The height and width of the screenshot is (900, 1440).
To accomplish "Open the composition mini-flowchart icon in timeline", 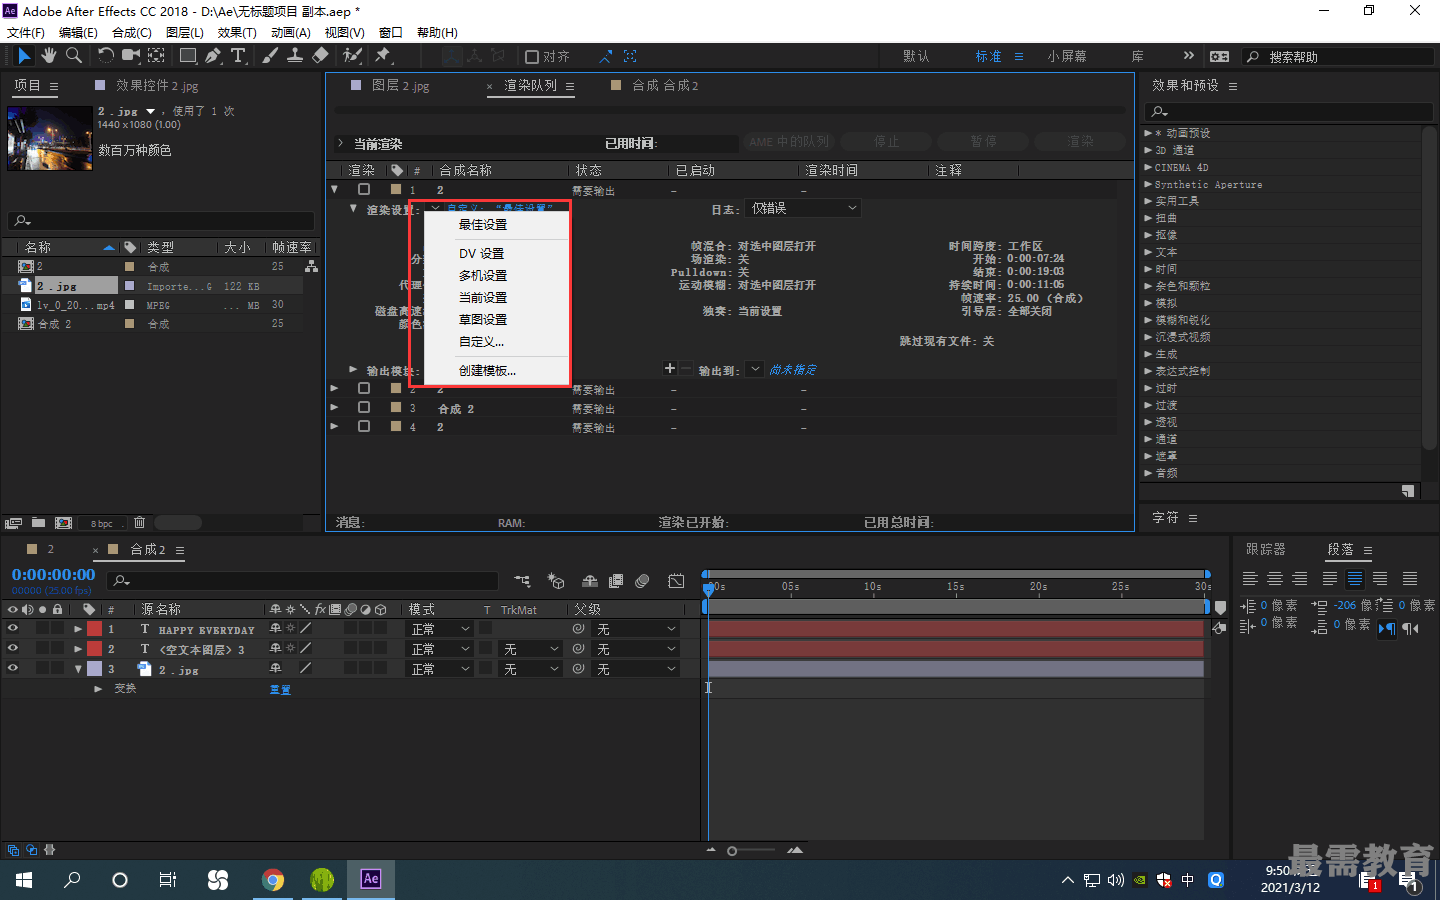I will point(522,581).
